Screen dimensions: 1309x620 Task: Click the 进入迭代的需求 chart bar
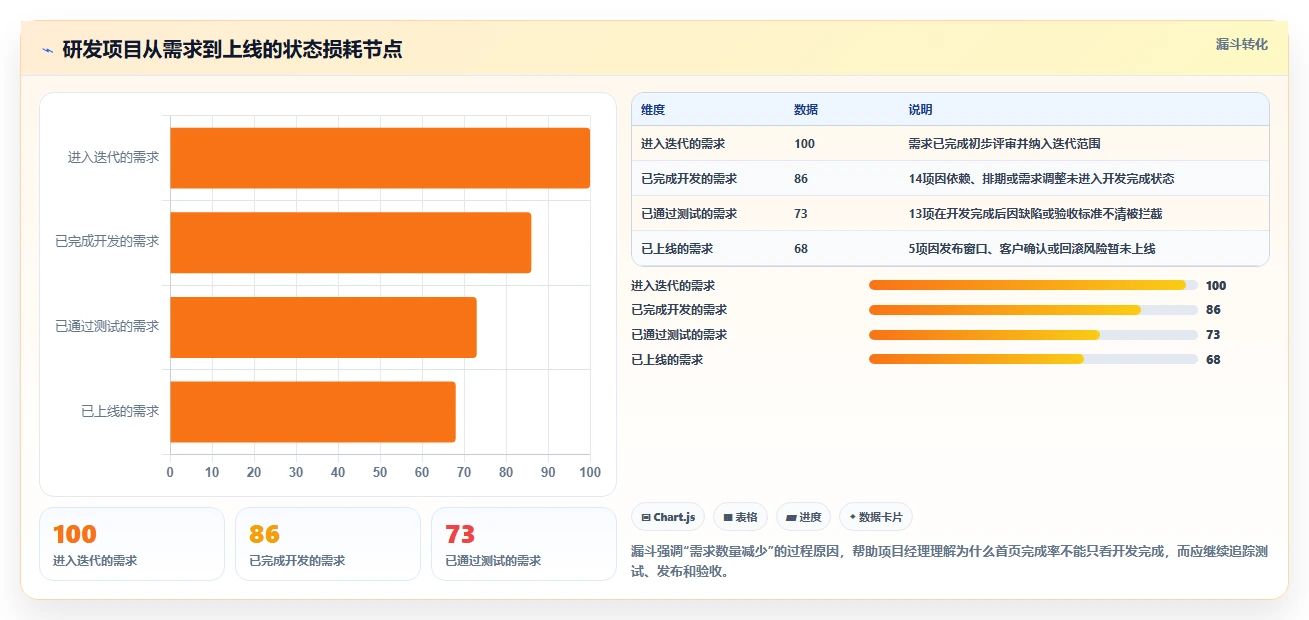click(x=380, y=158)
